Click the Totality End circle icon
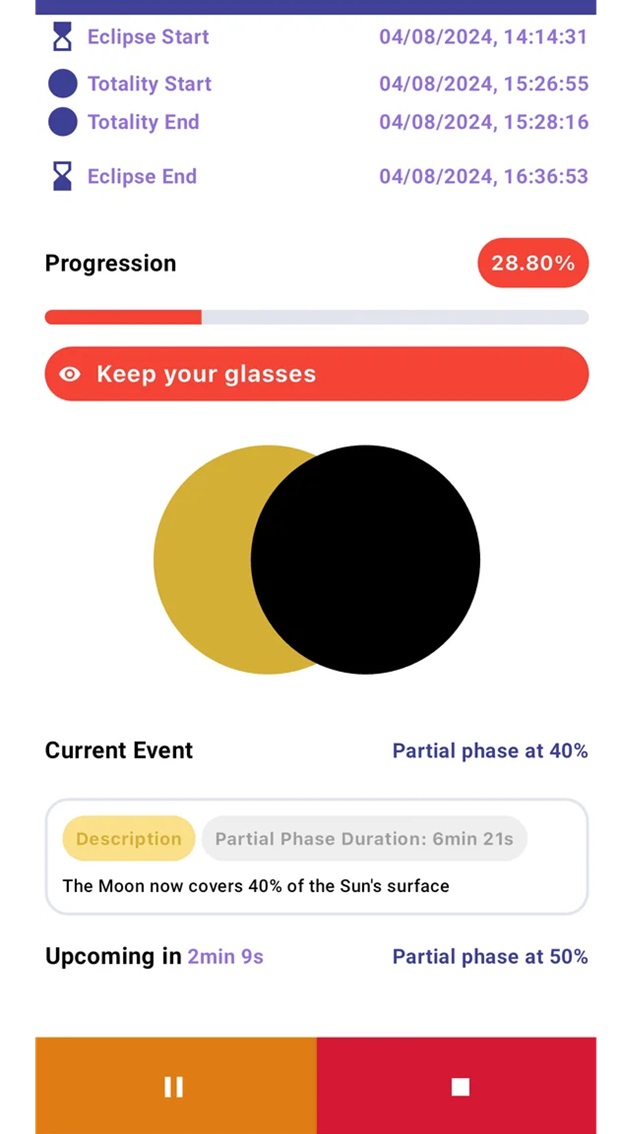The height and width of the screenshot is (1134, 620). (x=62, y=122)
